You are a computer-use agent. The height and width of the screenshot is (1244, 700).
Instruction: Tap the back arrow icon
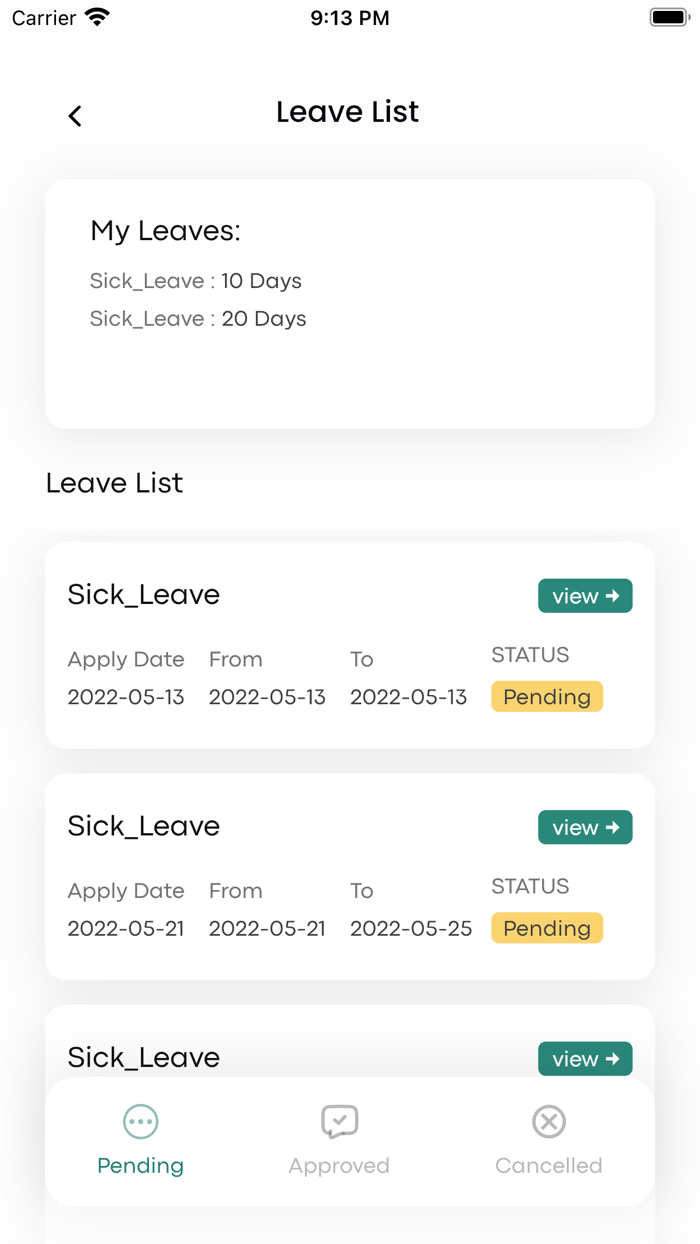75,116
